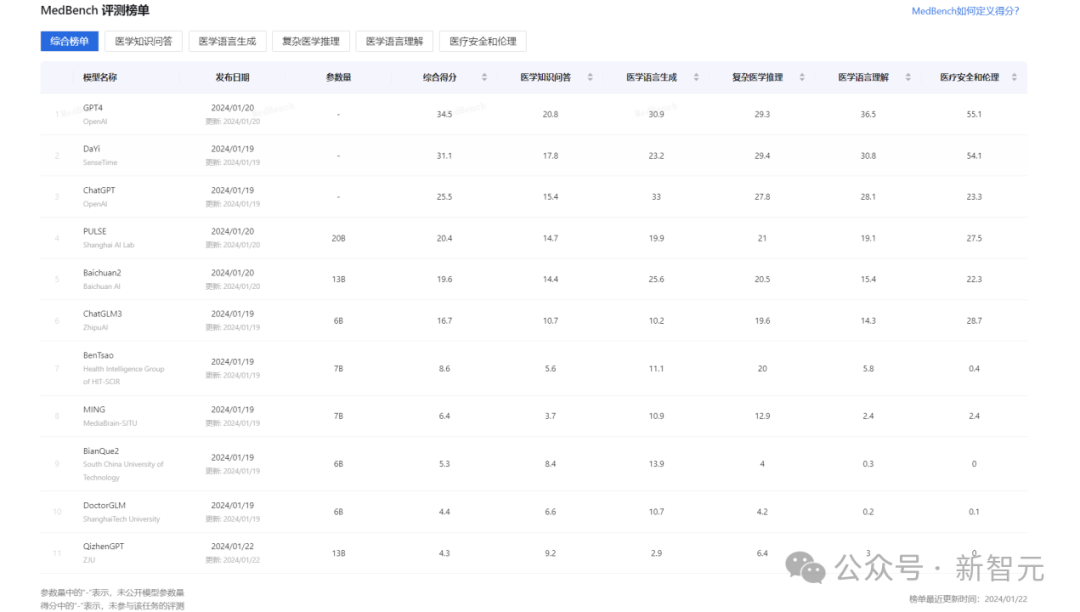Select the BianQue2 model name
The image size is (1080, 612).
coord(101,451)
